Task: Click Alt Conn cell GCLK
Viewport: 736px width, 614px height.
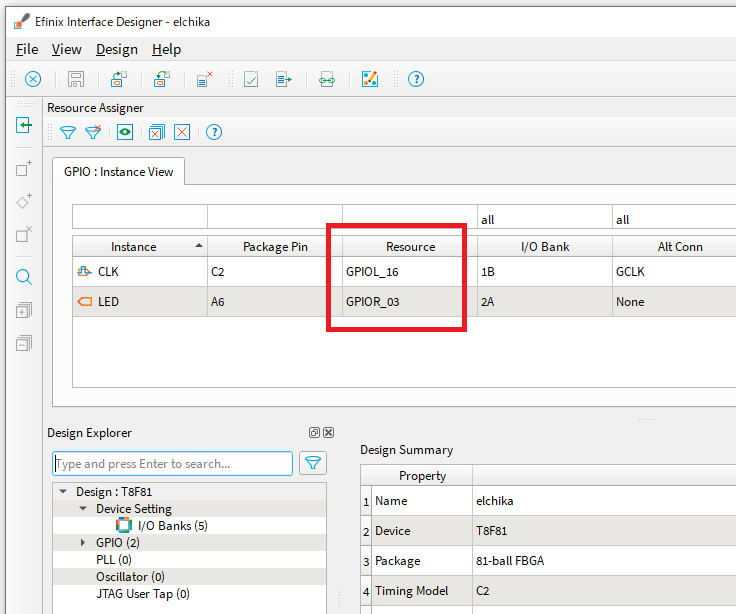Action: click(675, 272)
